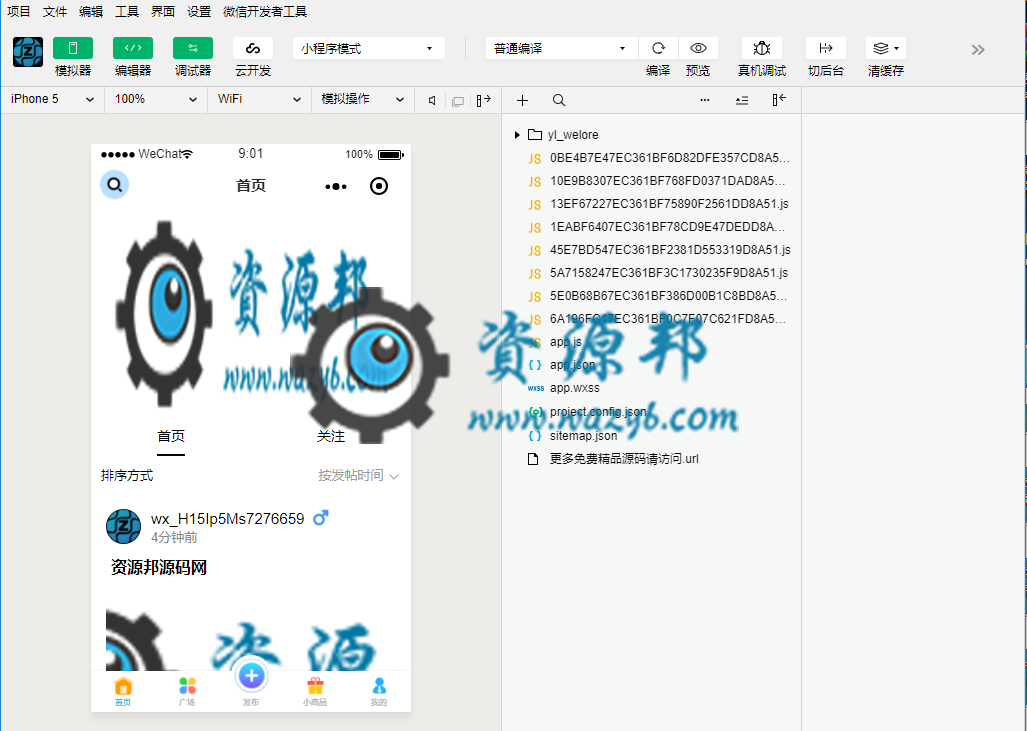
Task: Switch to the 关注 feed tab
Action: (331, 436)
